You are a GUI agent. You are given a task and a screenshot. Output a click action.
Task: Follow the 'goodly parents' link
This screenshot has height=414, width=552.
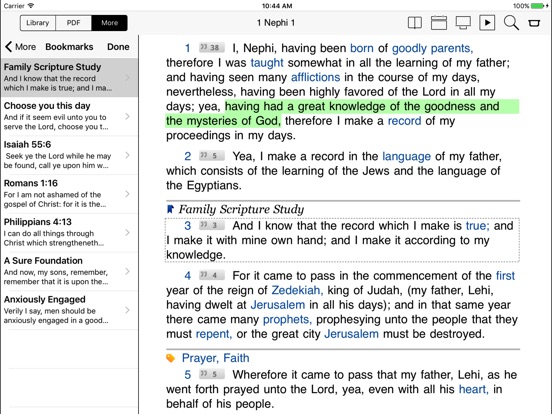[432, 48]
